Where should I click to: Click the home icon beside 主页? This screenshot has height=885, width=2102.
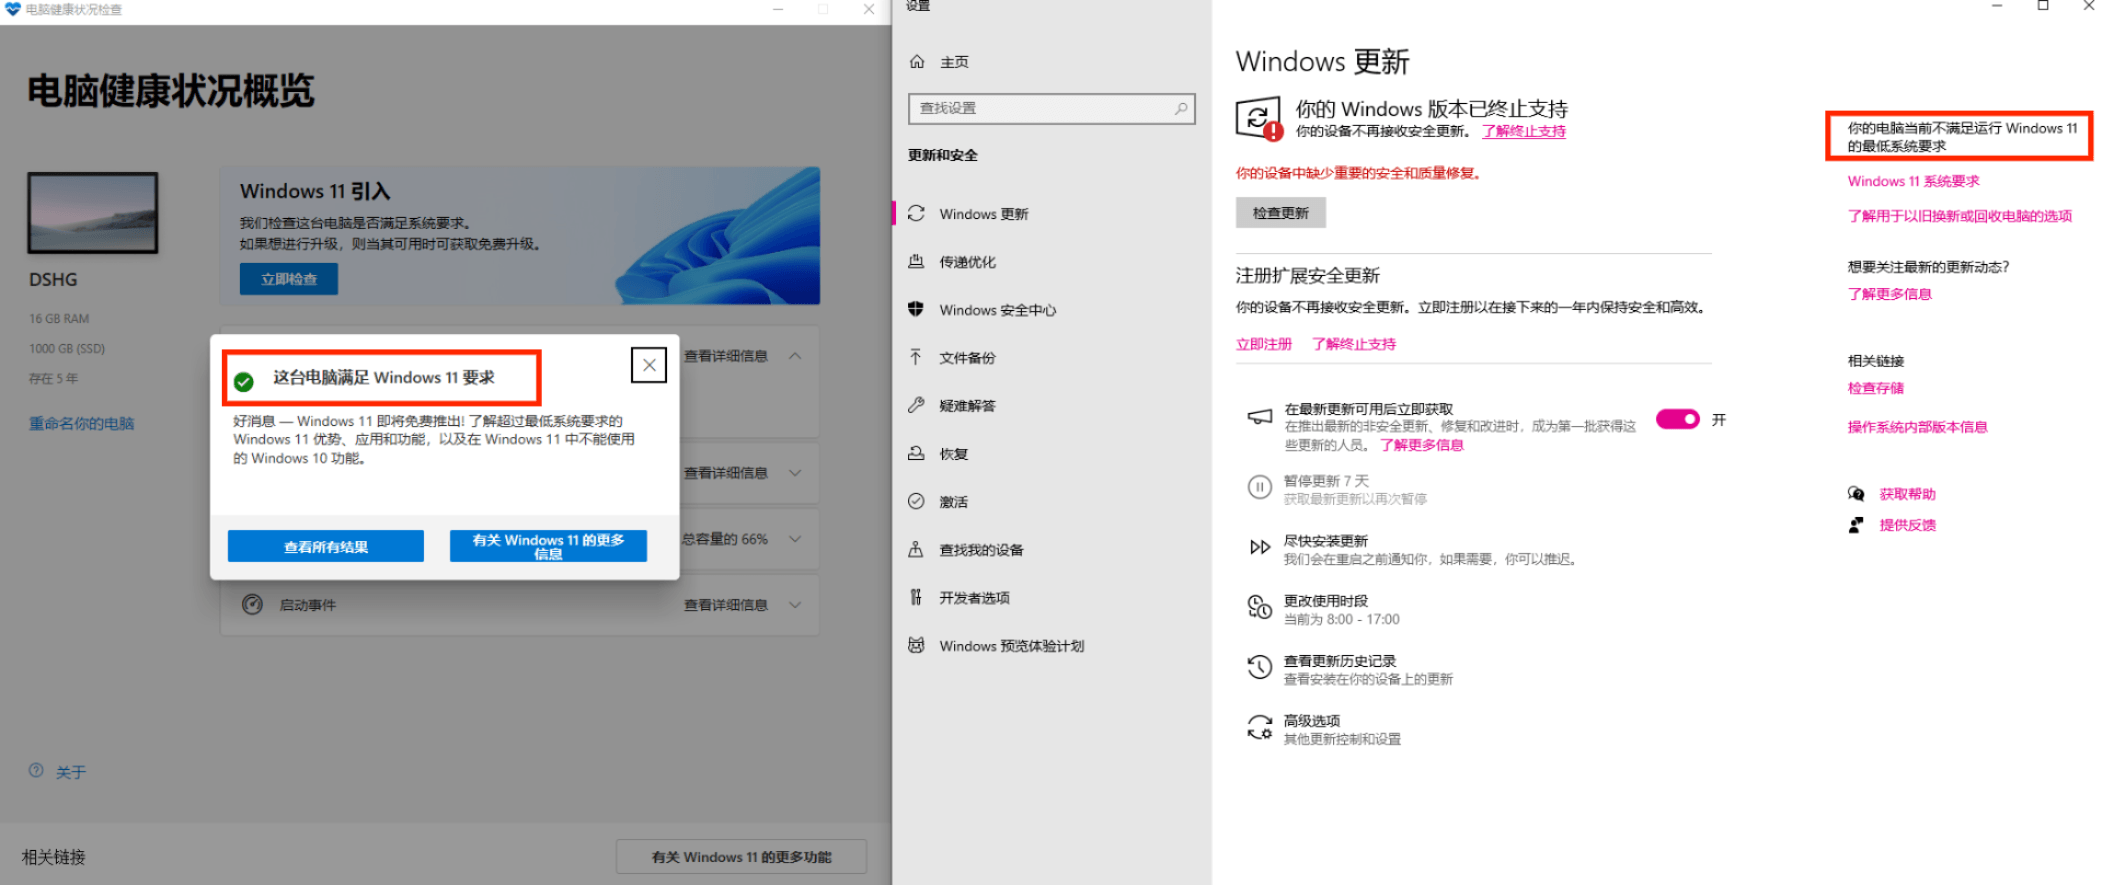917,62
